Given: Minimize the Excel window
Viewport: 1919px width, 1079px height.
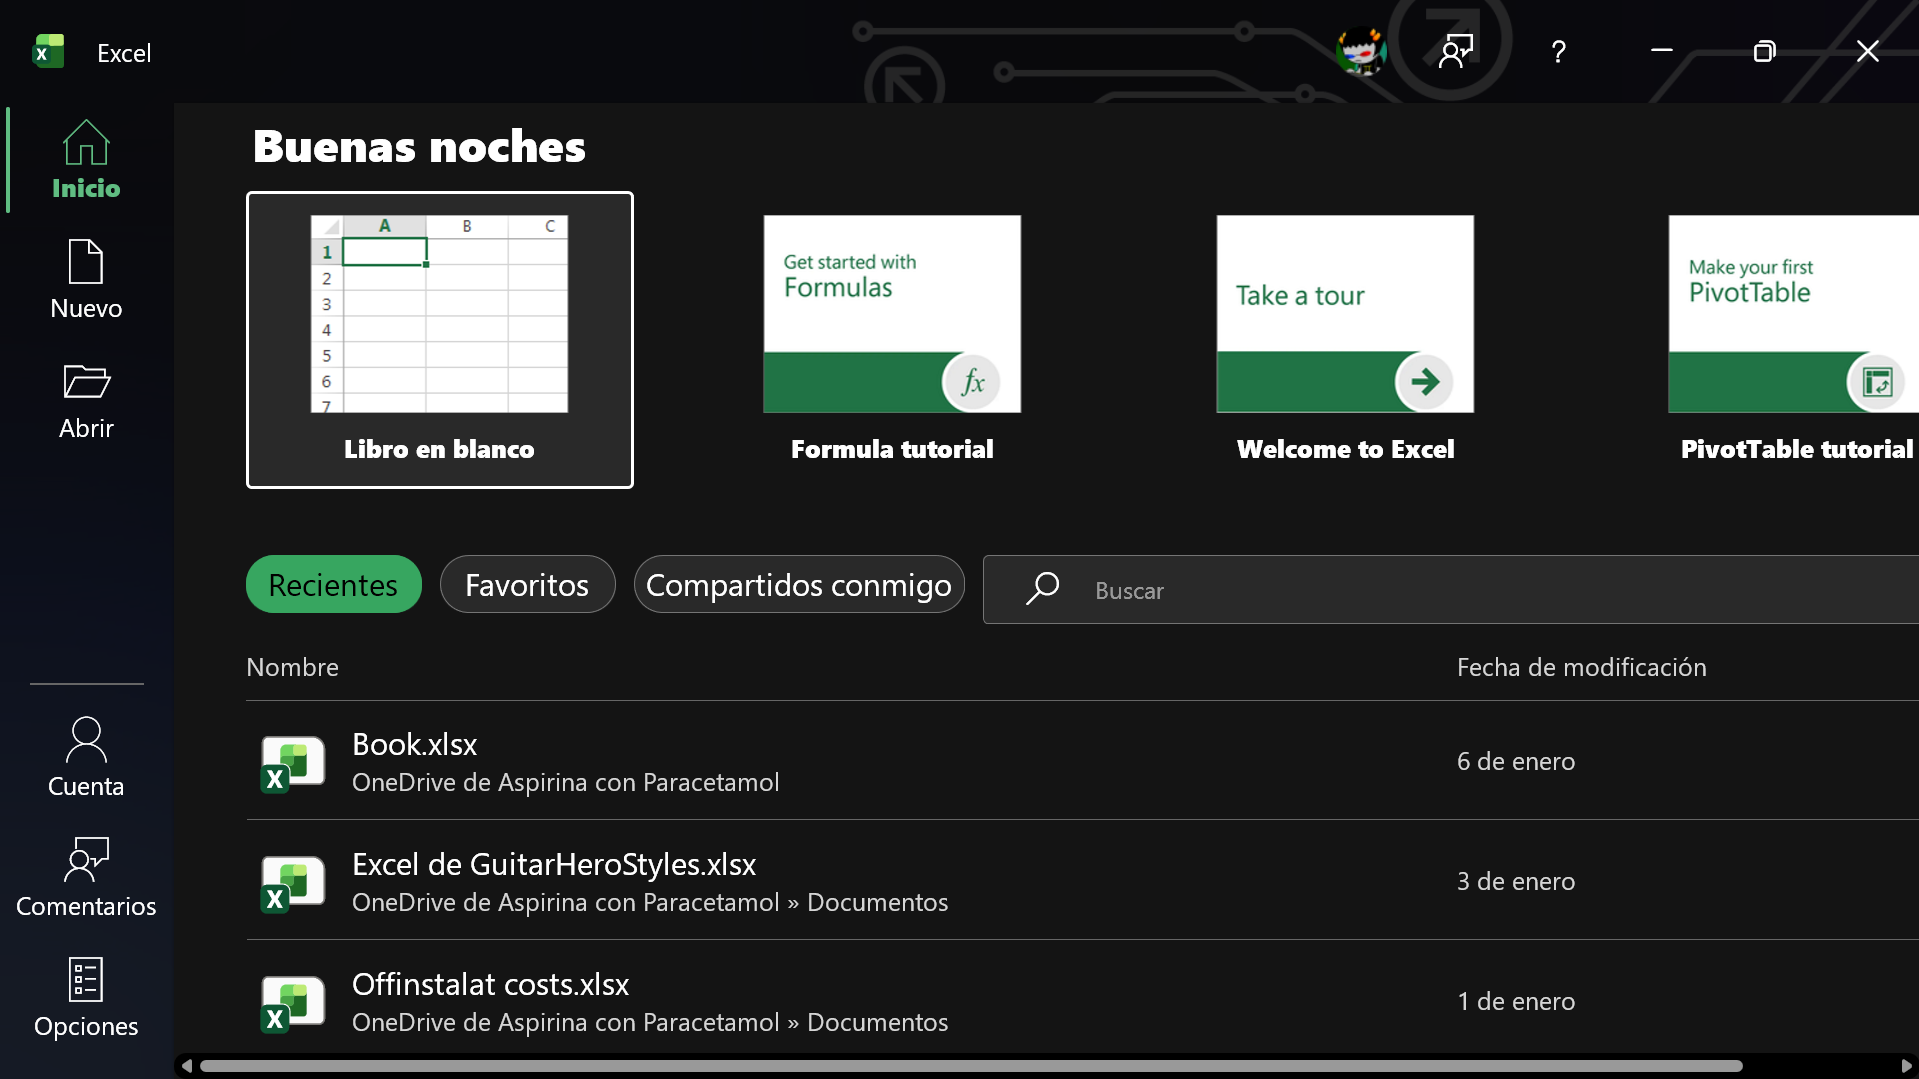Looking at the screenshot, I should tap(1661, 51).
